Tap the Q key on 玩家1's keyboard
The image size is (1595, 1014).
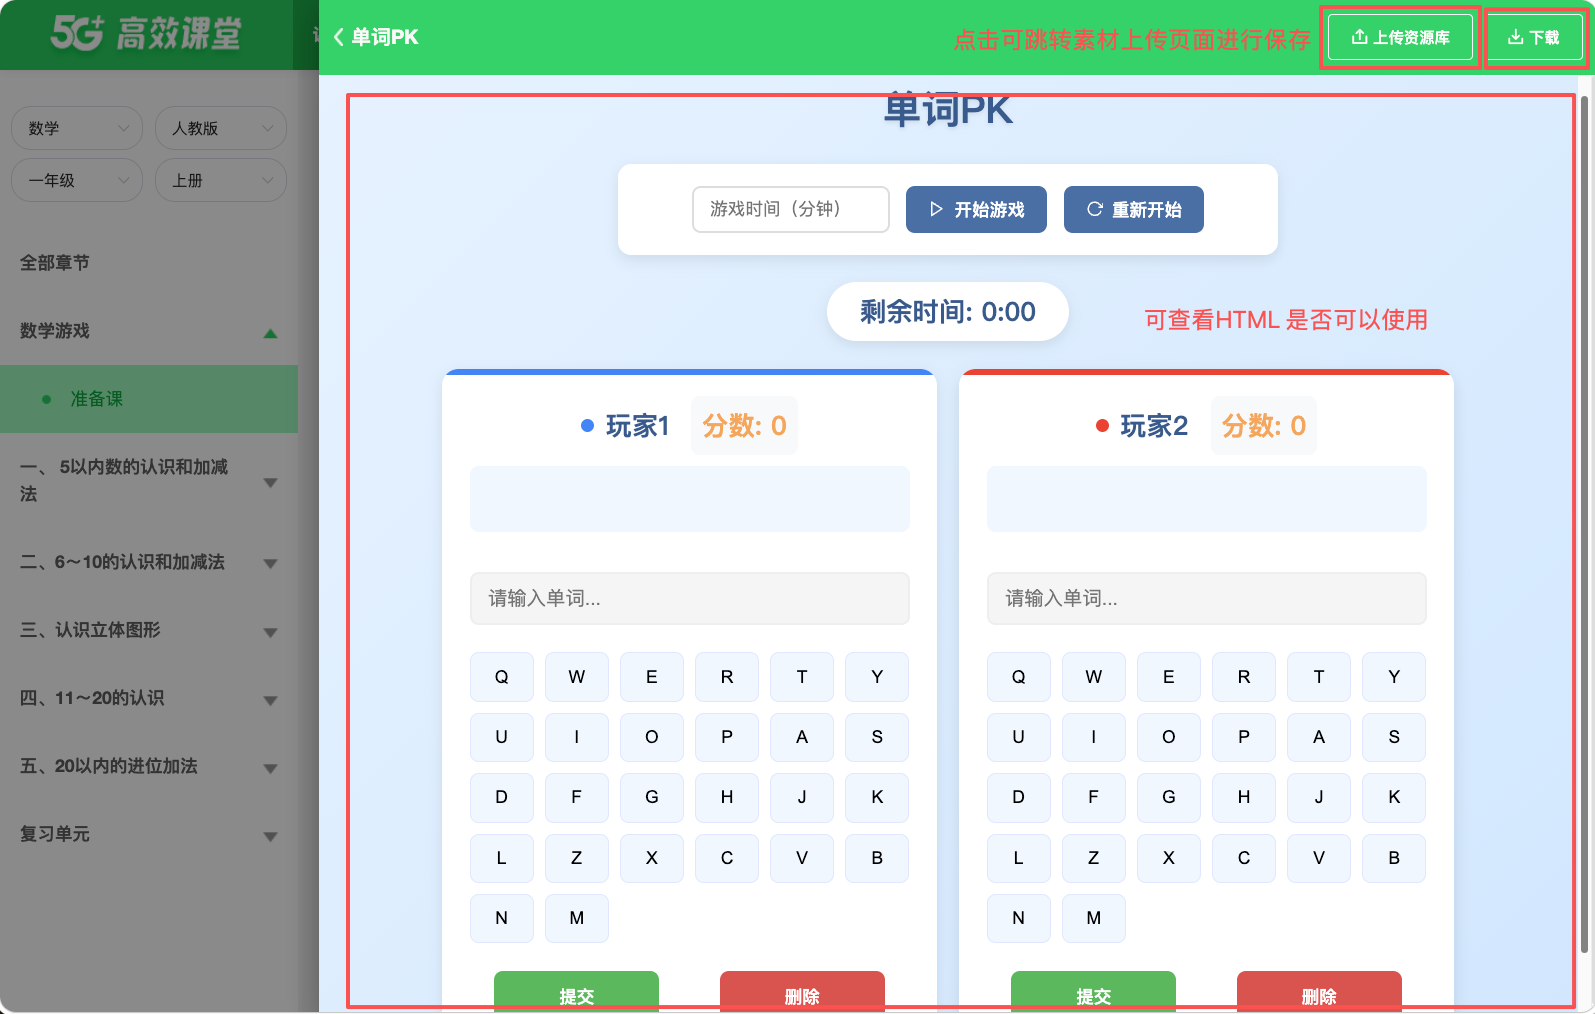pyautogui.click(x=502, y=677)
